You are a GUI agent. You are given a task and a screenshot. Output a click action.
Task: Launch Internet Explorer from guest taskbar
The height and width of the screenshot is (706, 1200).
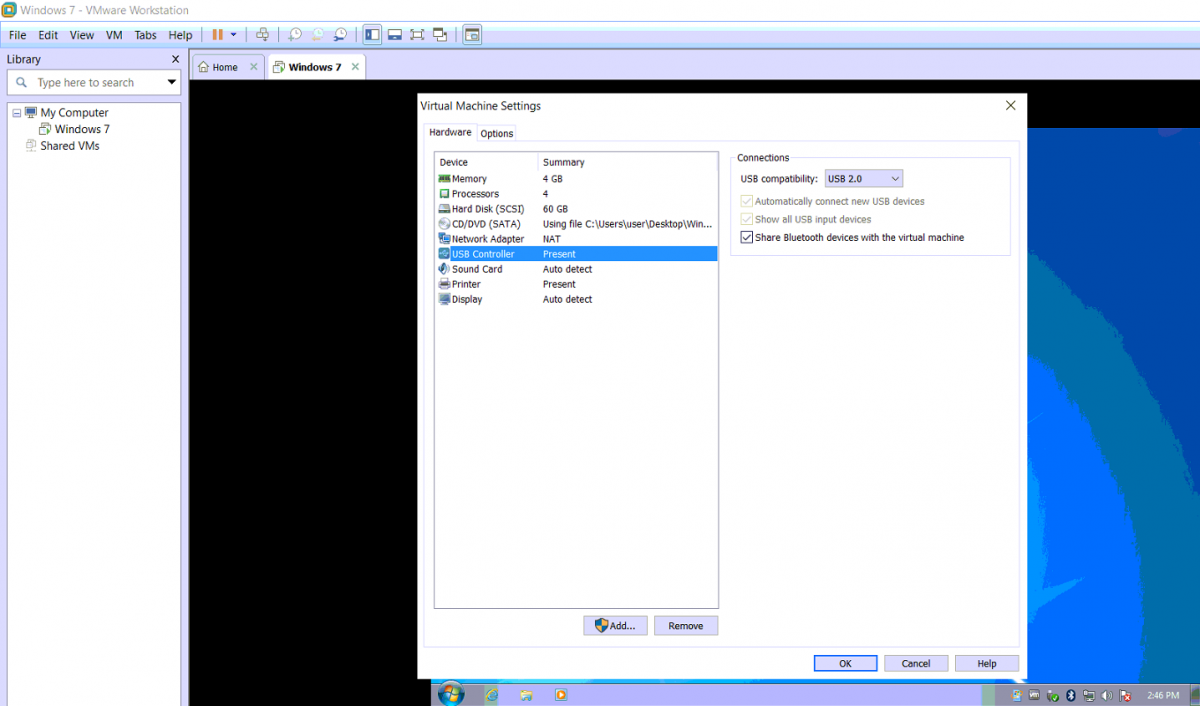coord(491,695)
